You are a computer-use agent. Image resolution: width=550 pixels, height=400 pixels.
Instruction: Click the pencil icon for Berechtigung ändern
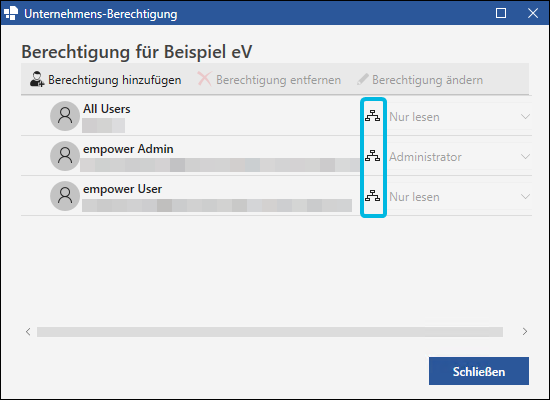tap(363, 79)
